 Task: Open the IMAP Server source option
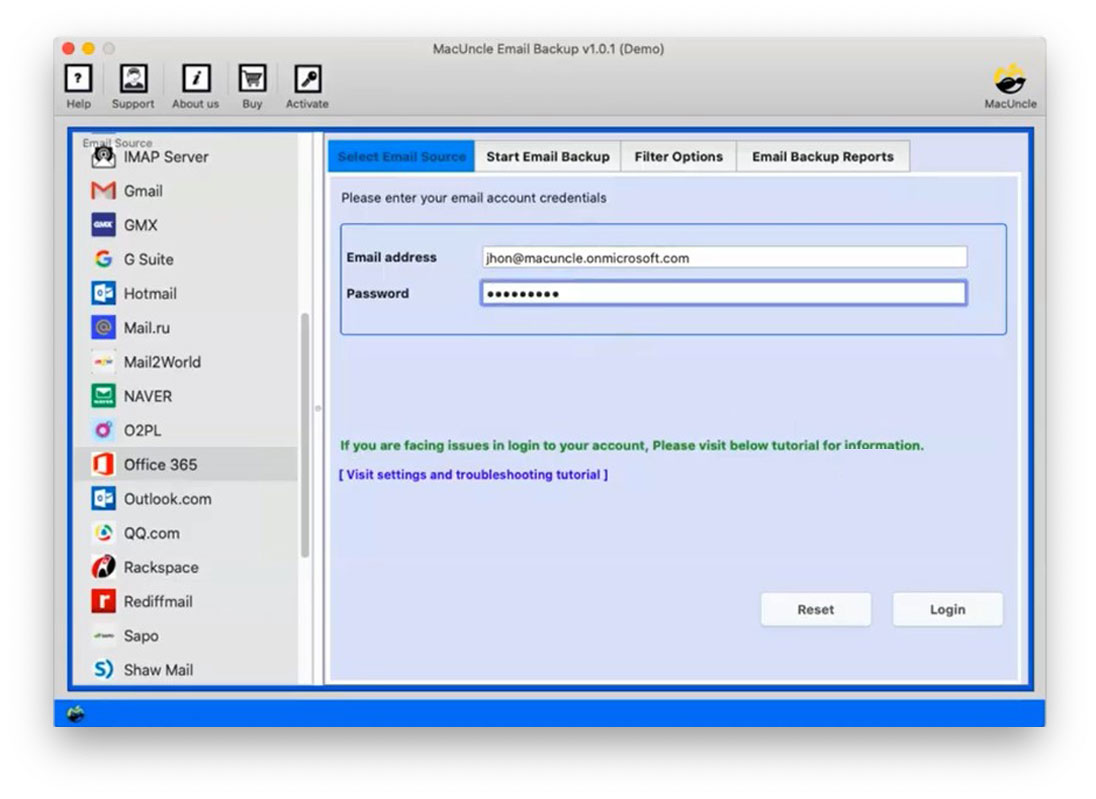[165, 157]
